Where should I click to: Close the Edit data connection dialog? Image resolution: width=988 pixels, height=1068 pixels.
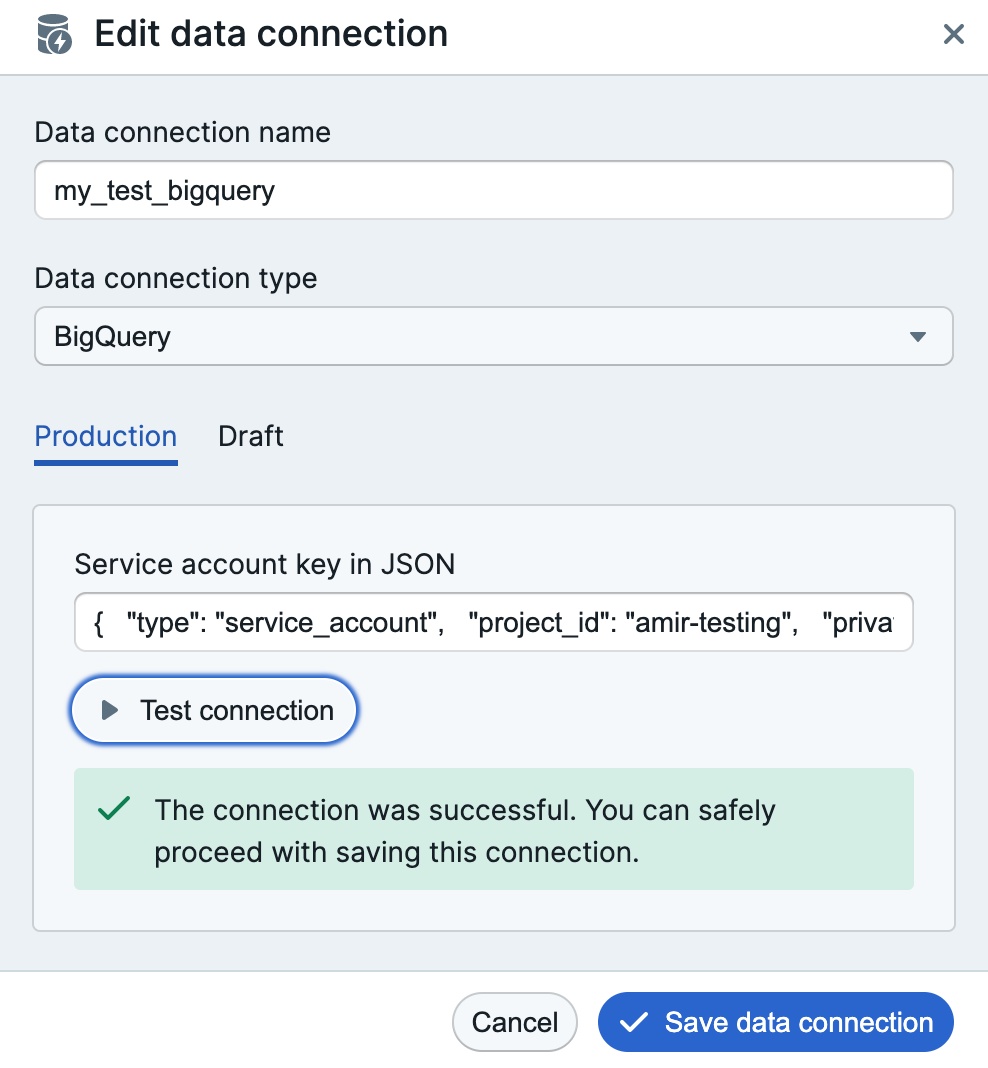coord(953,34)
